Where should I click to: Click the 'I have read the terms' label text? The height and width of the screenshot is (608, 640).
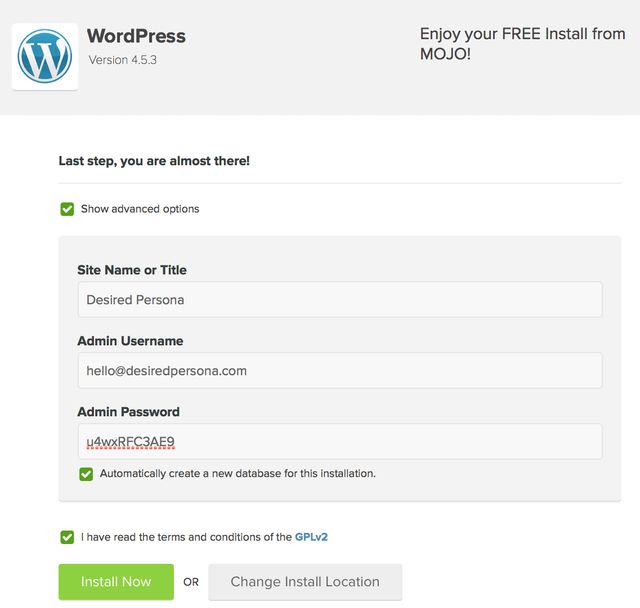(186, 537)
